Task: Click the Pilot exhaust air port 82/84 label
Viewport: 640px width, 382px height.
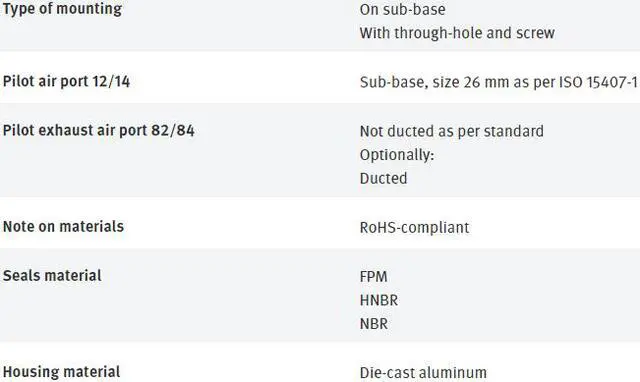Action: coord(98,130)
